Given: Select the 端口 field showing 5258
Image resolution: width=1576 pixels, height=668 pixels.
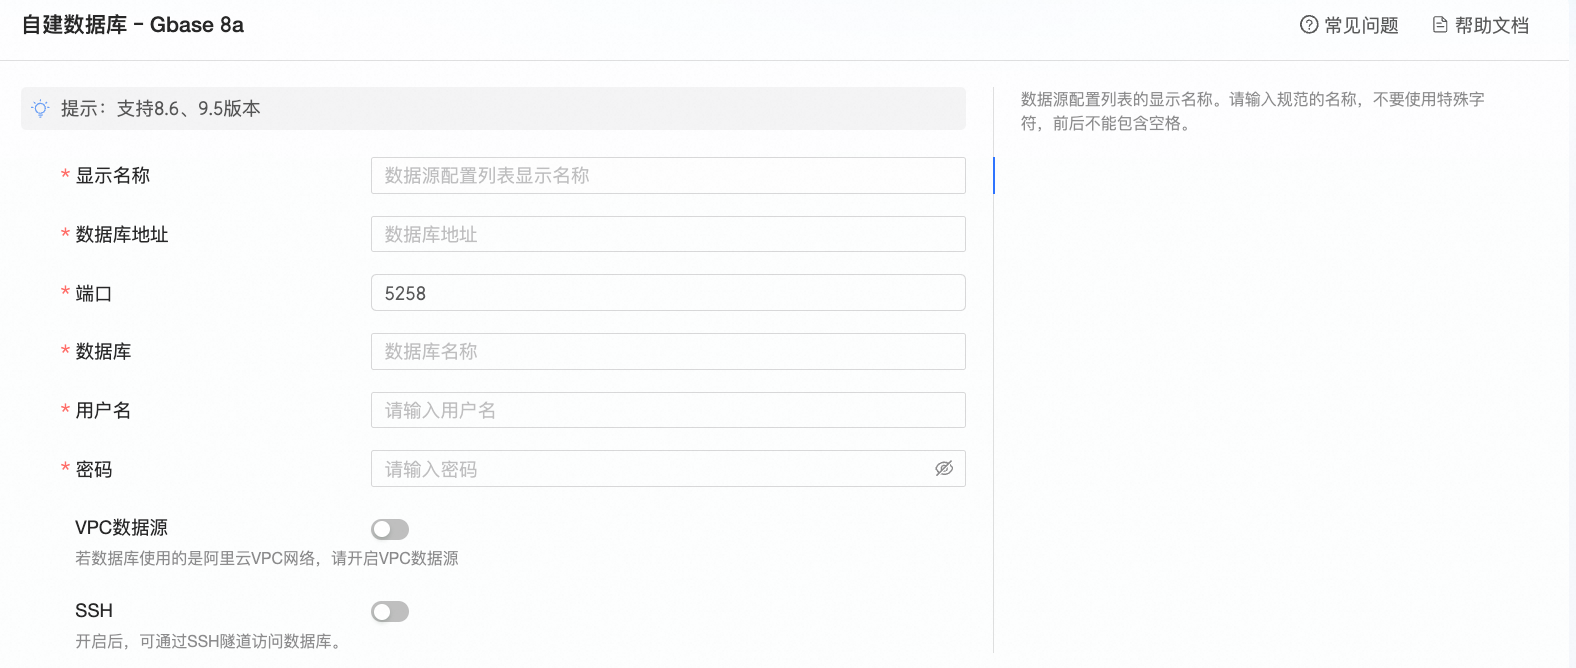Looking at the screenshot, I should point(667,293).
